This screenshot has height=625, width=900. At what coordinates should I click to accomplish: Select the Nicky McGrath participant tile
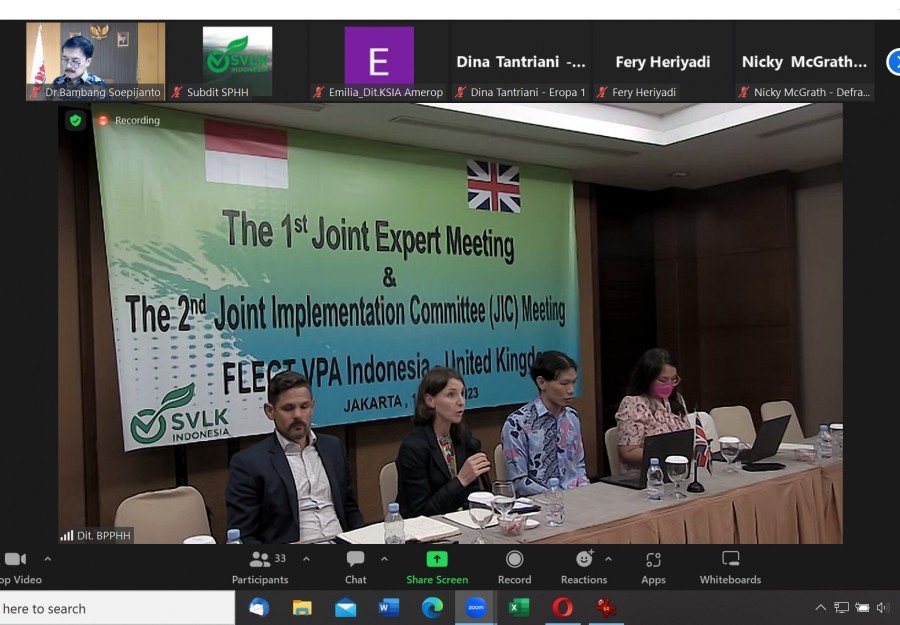tap(804, 61)
